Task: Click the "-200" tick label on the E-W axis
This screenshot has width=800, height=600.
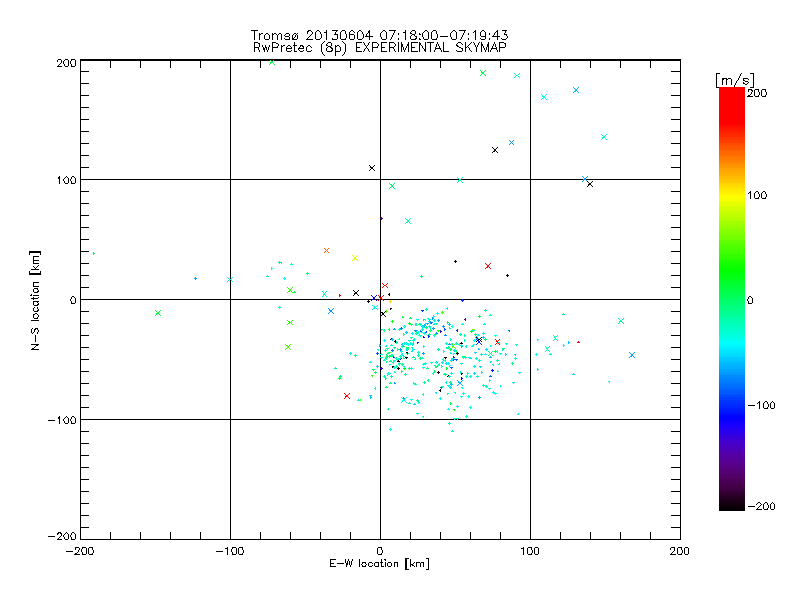Action: [x=80, y=551]
